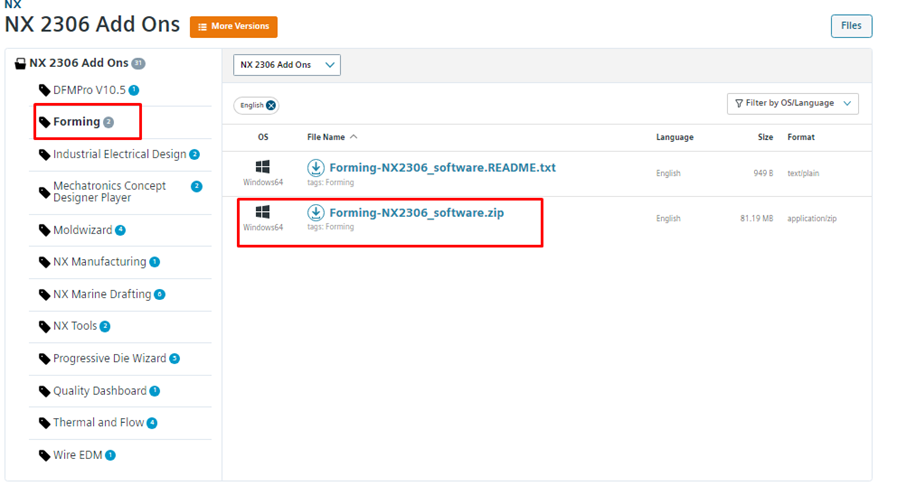The image size is (897, 495).
Task: Click tag icon beside Quality Dashboard
Action: coord(45,391)
